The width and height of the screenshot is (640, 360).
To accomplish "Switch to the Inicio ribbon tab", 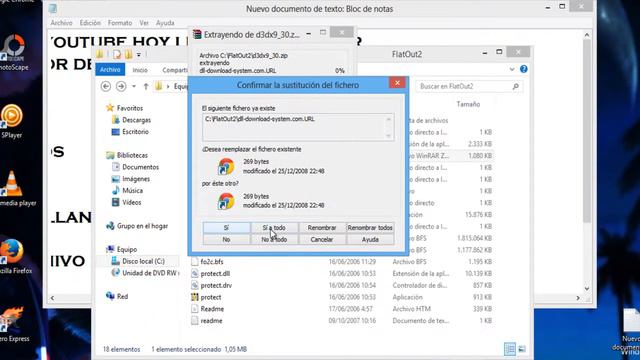I will click(x=140, y=70).
